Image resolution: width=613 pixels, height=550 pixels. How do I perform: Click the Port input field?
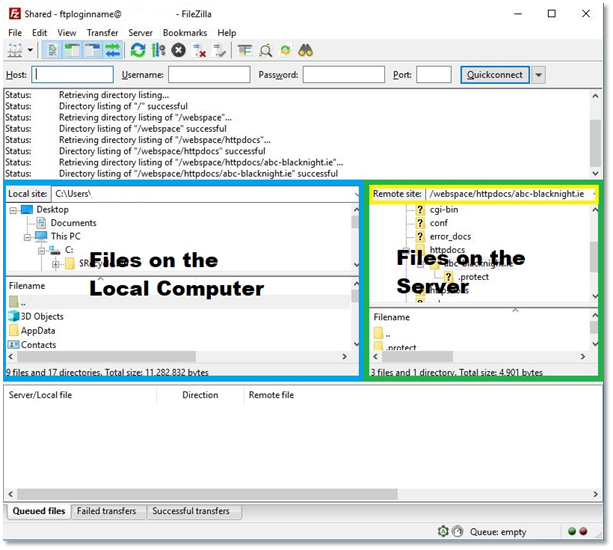[434, 74]
